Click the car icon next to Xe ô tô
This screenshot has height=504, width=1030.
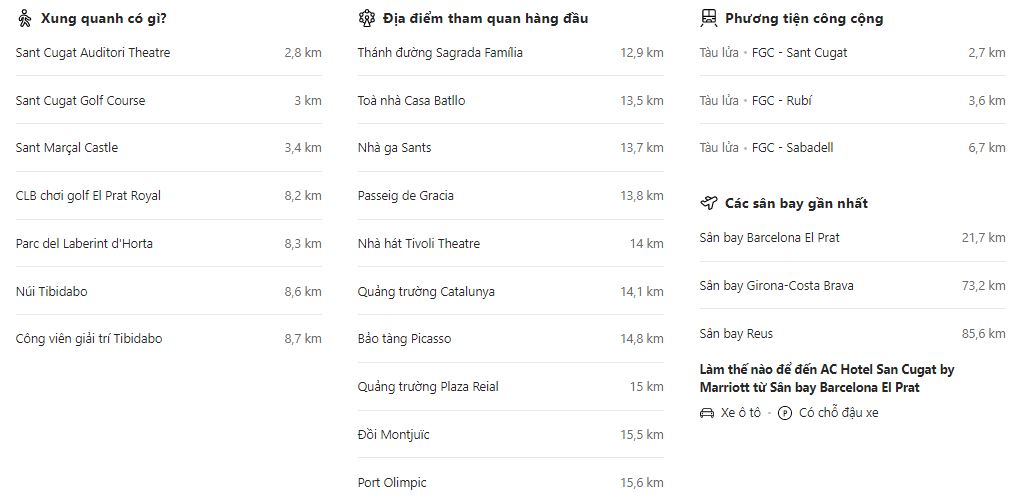(707, 413)
